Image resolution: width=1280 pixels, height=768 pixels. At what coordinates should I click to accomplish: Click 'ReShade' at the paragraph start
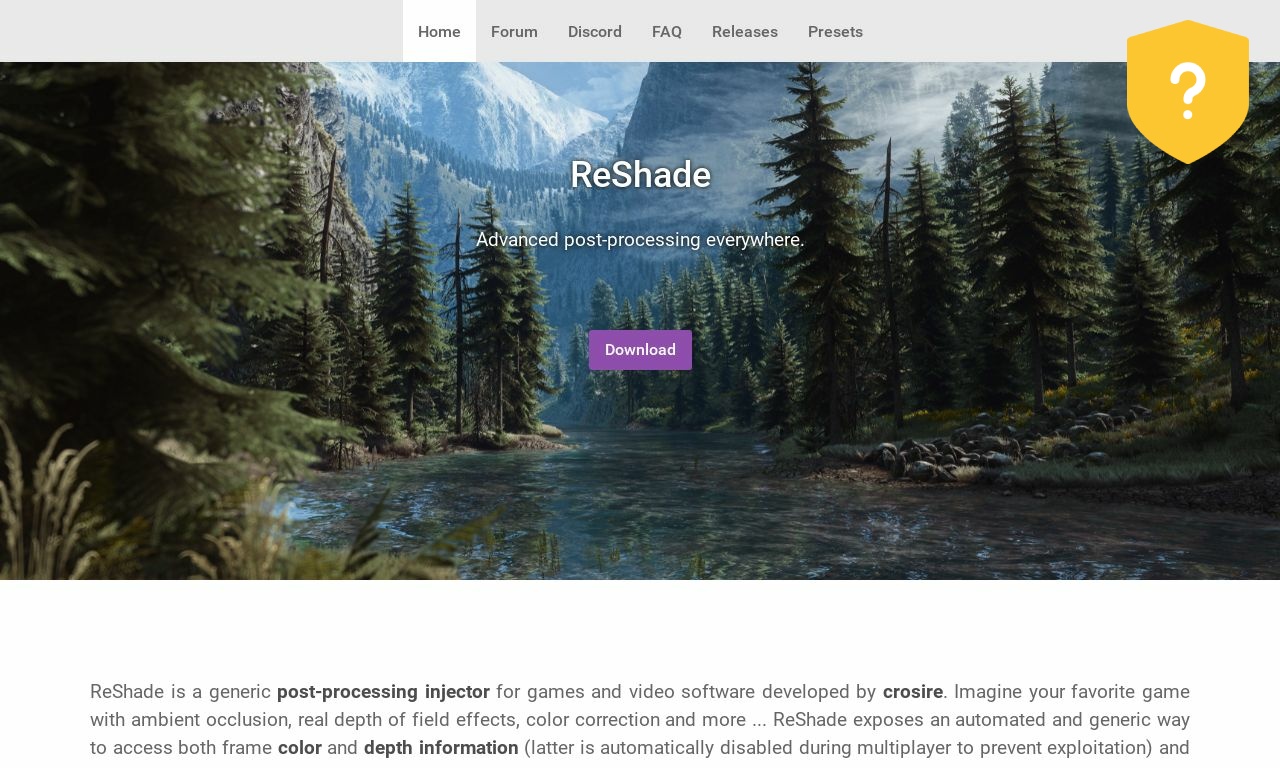[x=127, y=692]
